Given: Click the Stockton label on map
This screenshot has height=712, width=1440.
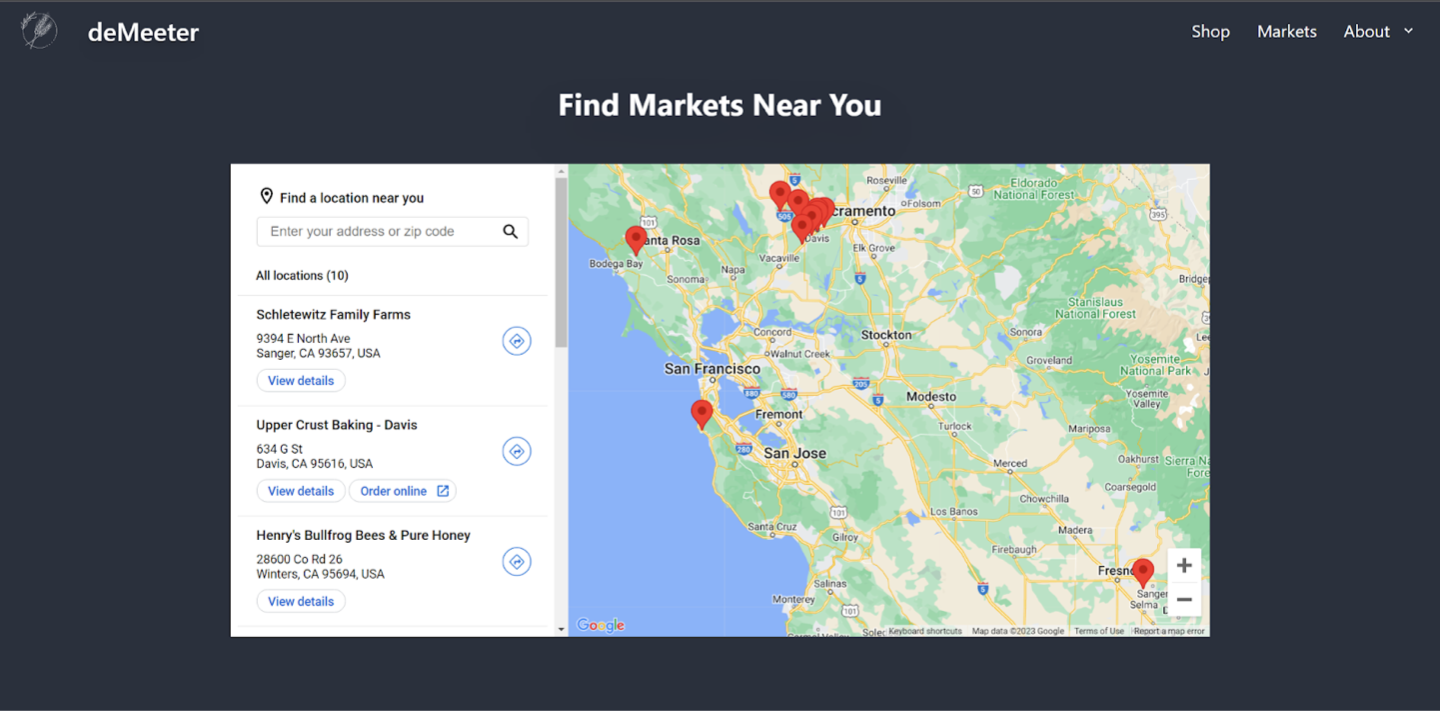Looking at the screenshot, I should (x=886, y=335).
